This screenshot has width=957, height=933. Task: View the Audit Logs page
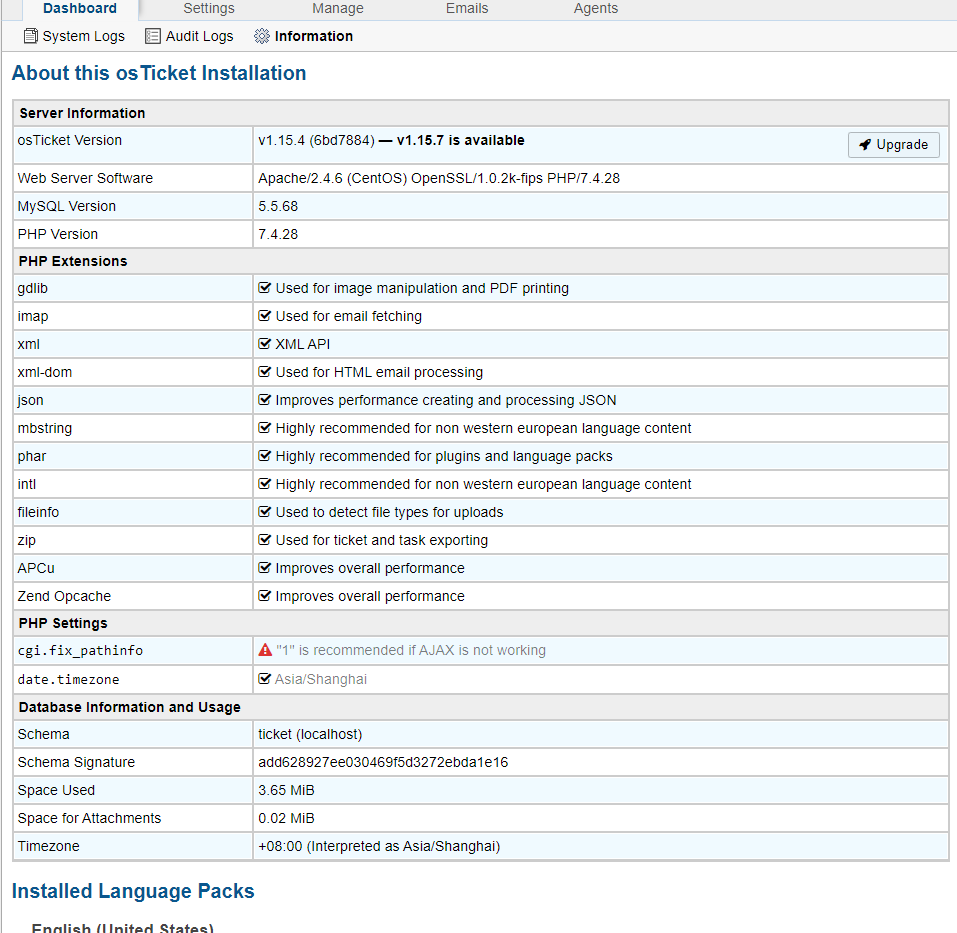point(189,37)
